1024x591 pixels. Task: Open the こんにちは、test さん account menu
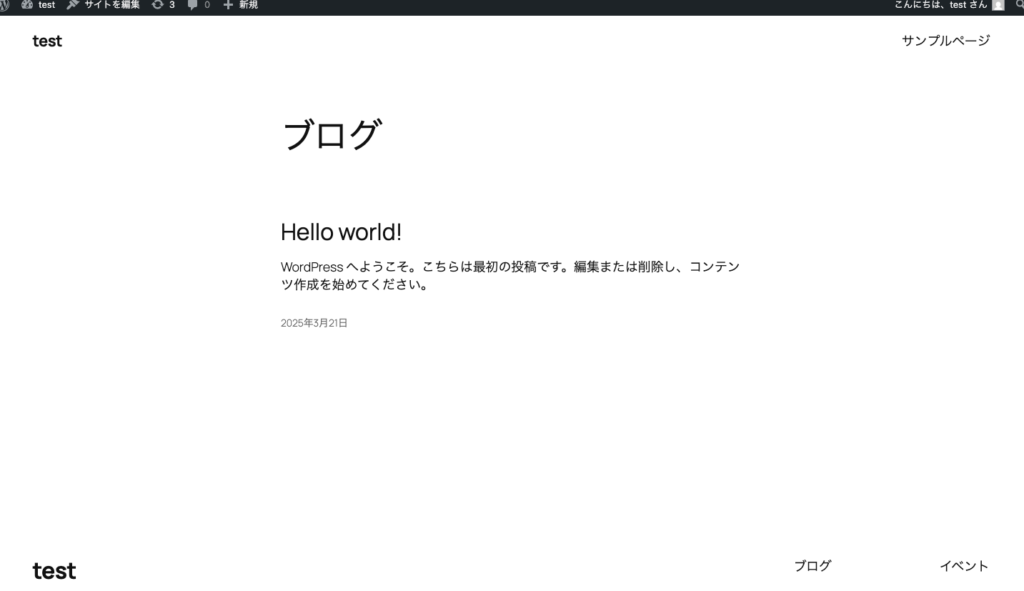click(940, 5)
